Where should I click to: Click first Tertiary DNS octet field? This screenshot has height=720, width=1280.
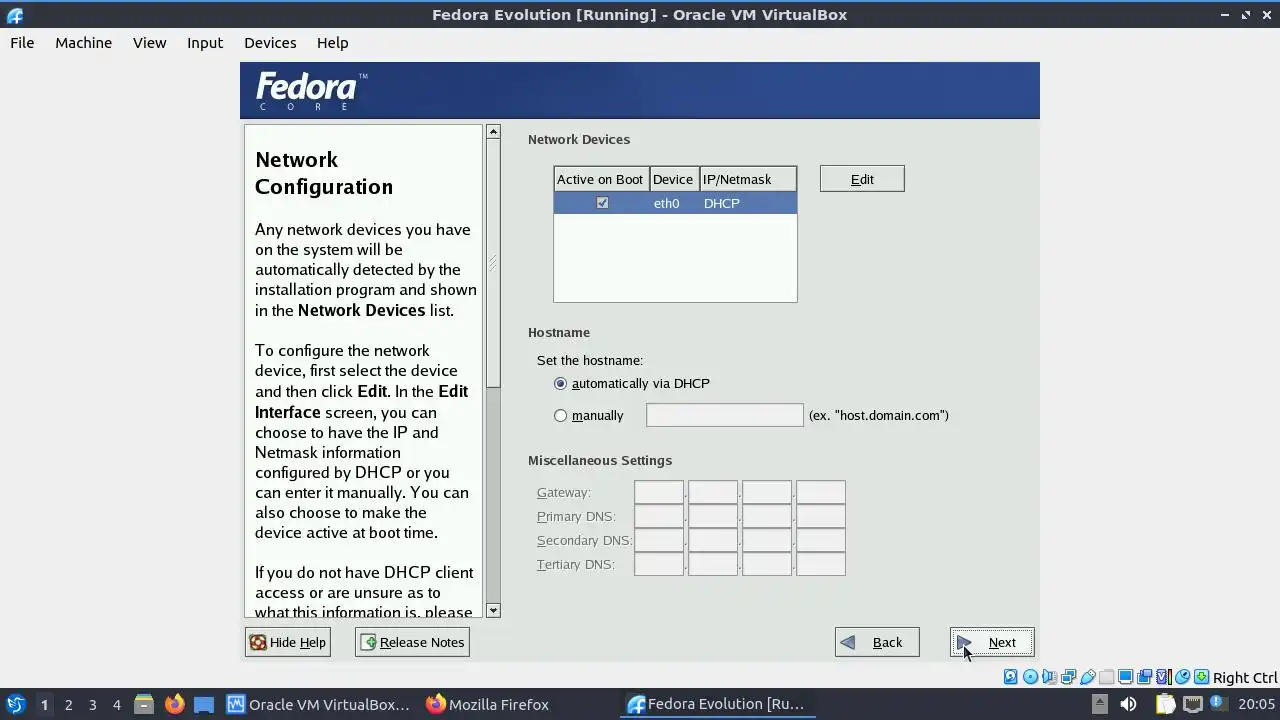pos(659,564)
